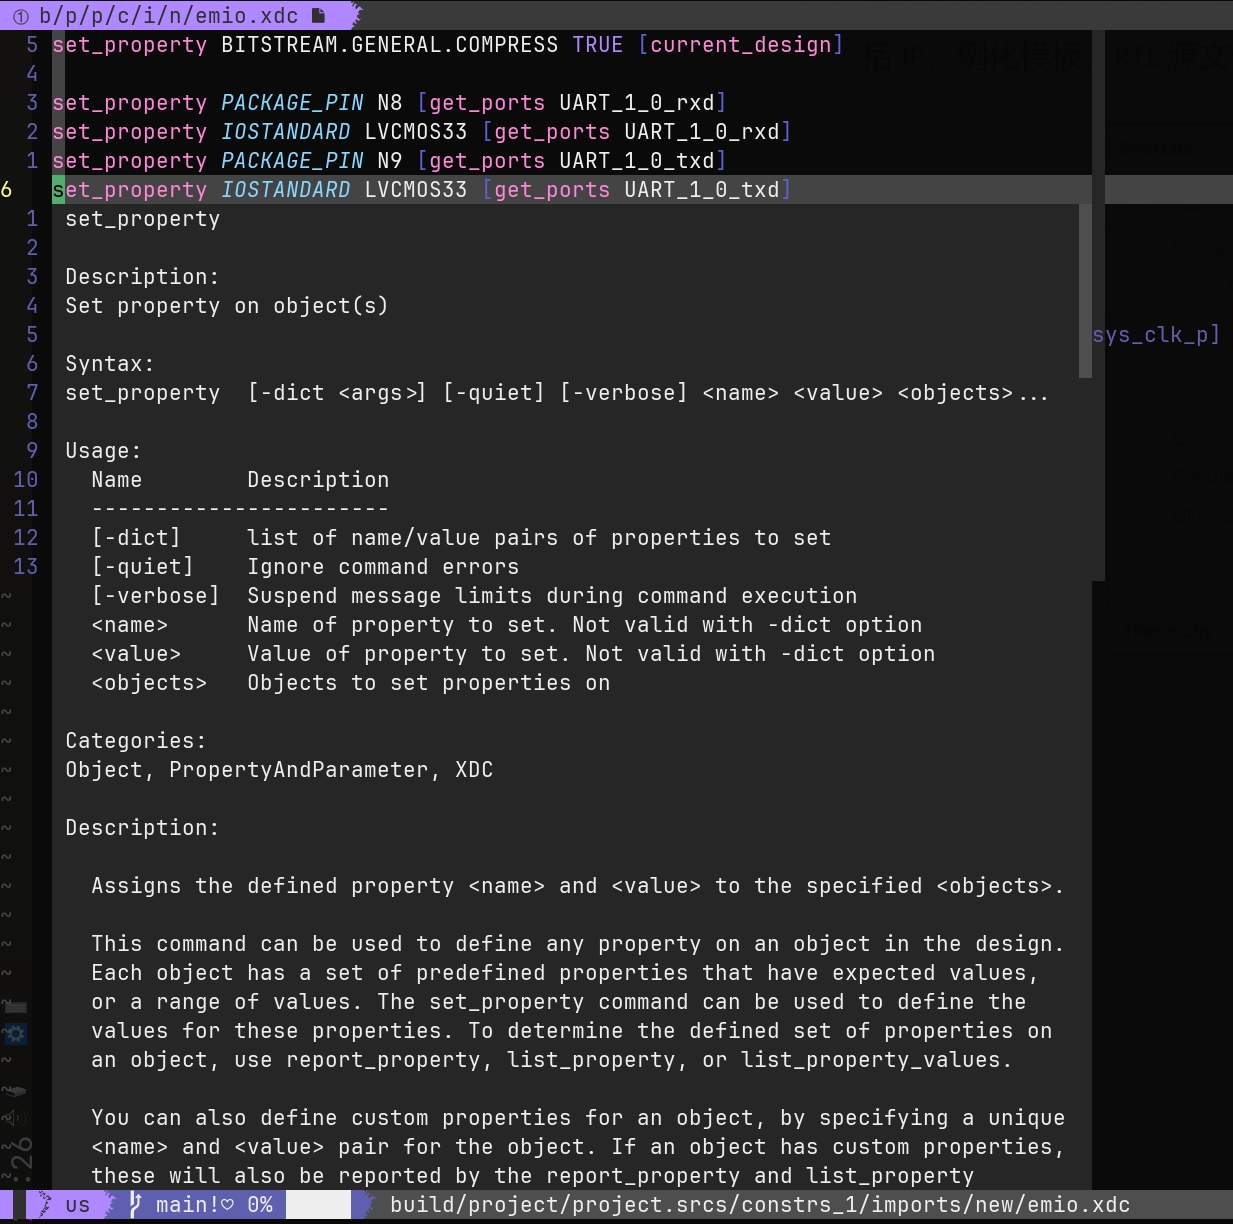Click line number 5 beside BITSTREAM.GENERAL.COMPRESS
Image resolution: width=1233 pixels, height=1224 pixels.
pyautogui.click(x=31, y=44)
